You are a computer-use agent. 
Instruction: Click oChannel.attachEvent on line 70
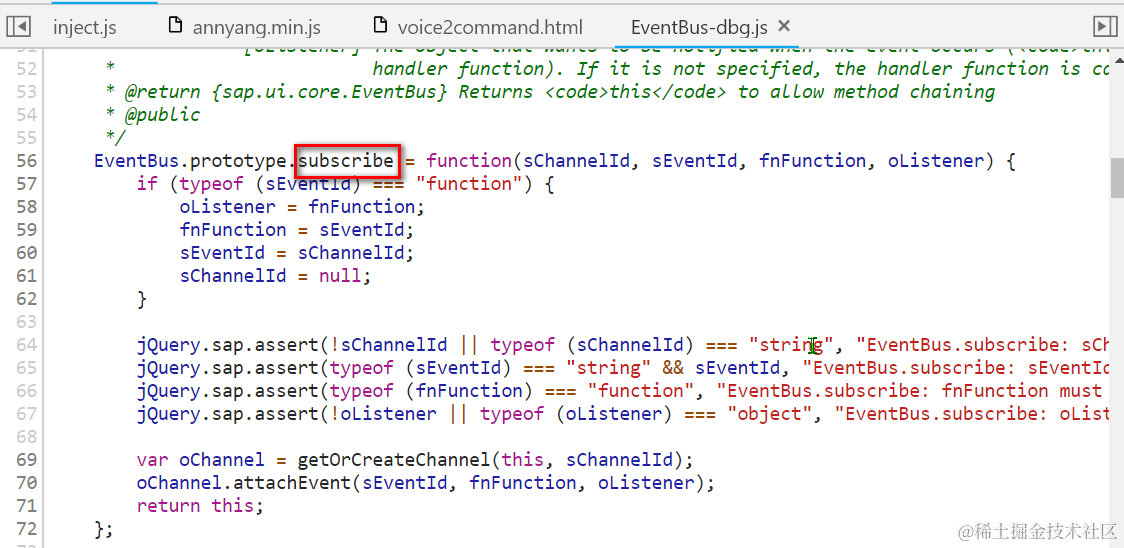(x=244, y=482)
